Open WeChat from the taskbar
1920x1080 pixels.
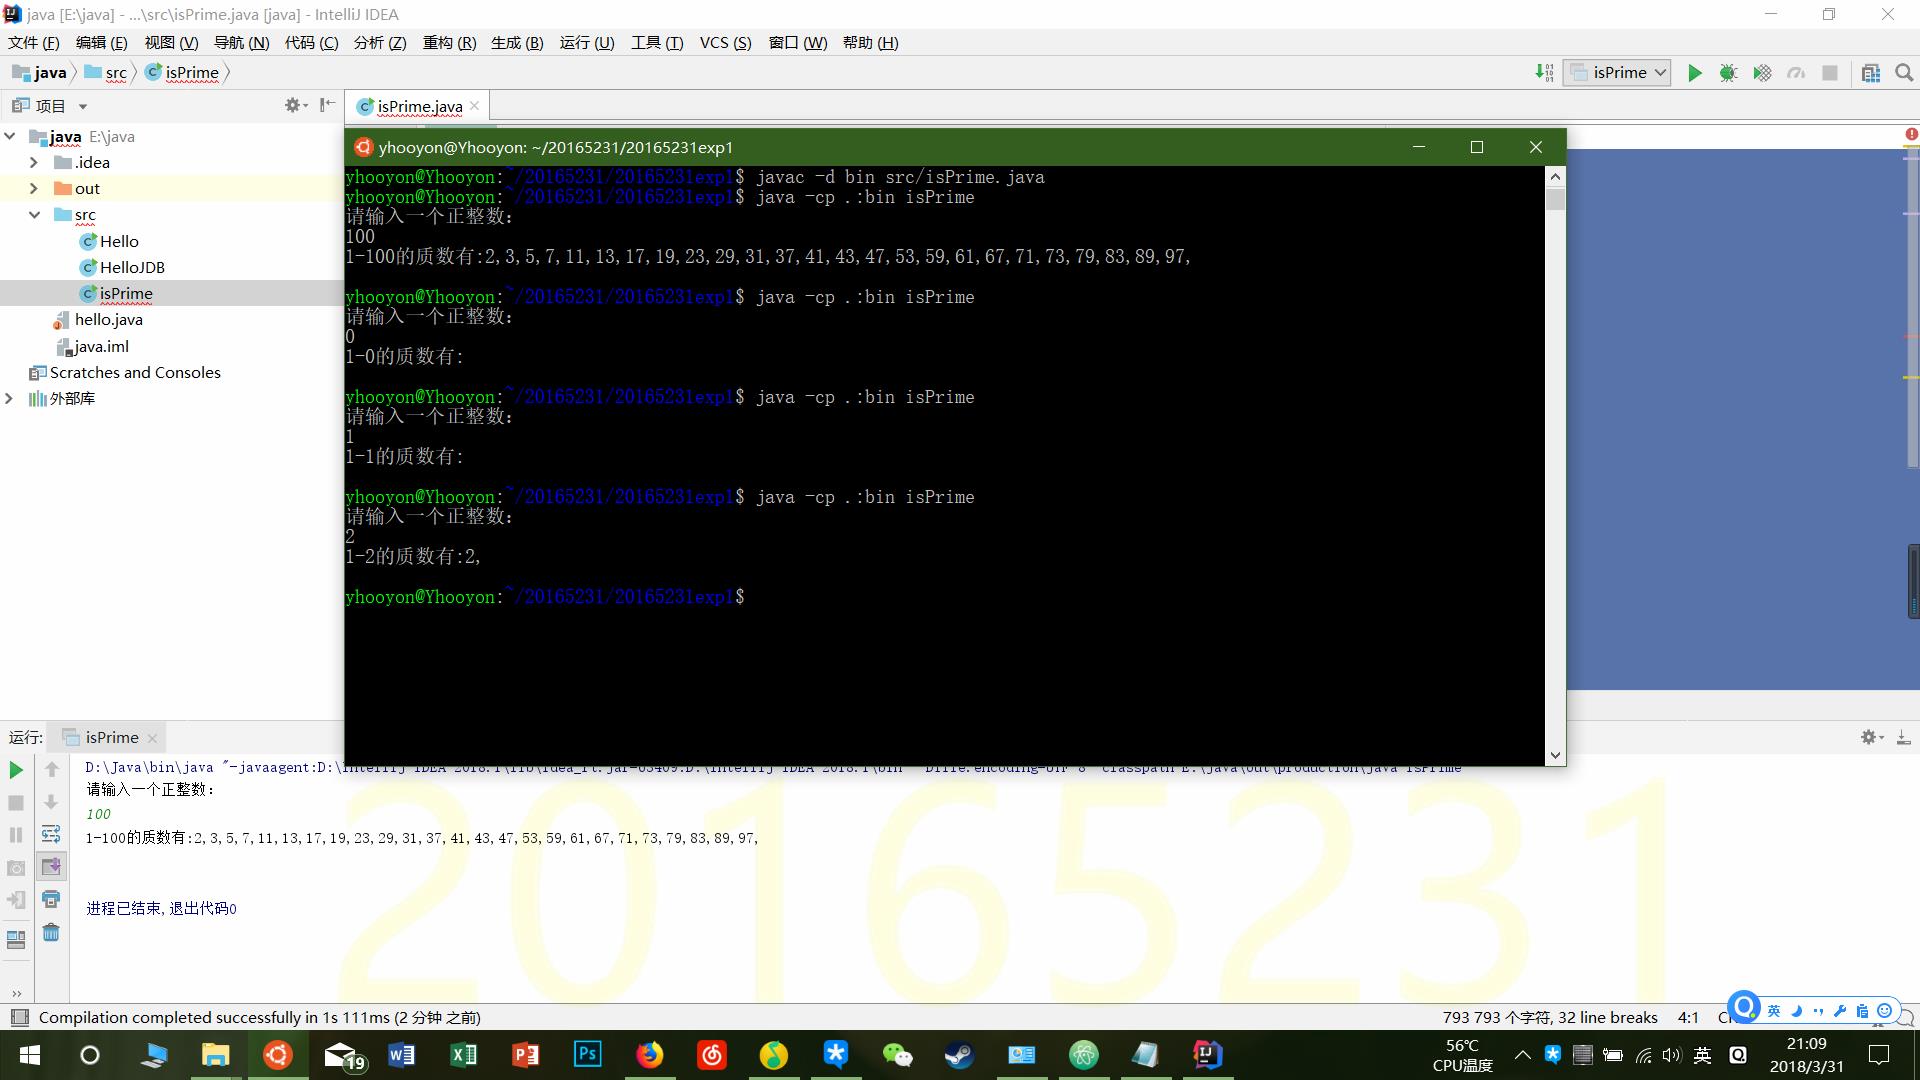897,1055
